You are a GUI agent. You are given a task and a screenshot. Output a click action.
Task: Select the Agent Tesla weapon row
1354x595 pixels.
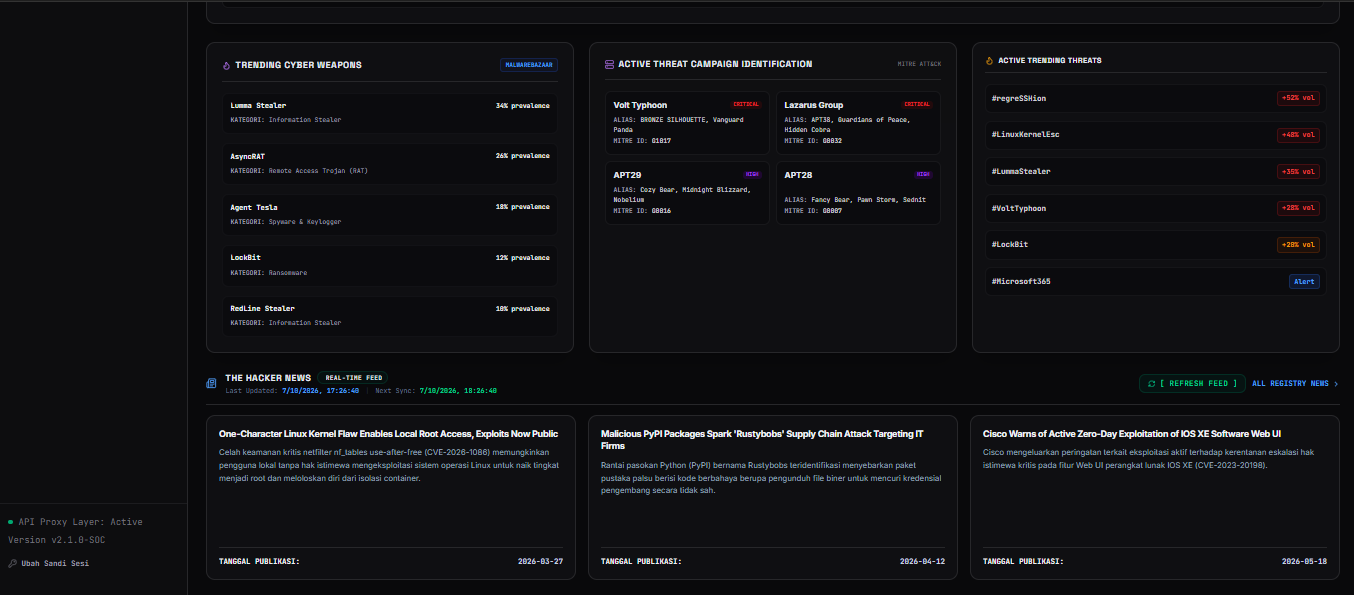coord(390,214)
